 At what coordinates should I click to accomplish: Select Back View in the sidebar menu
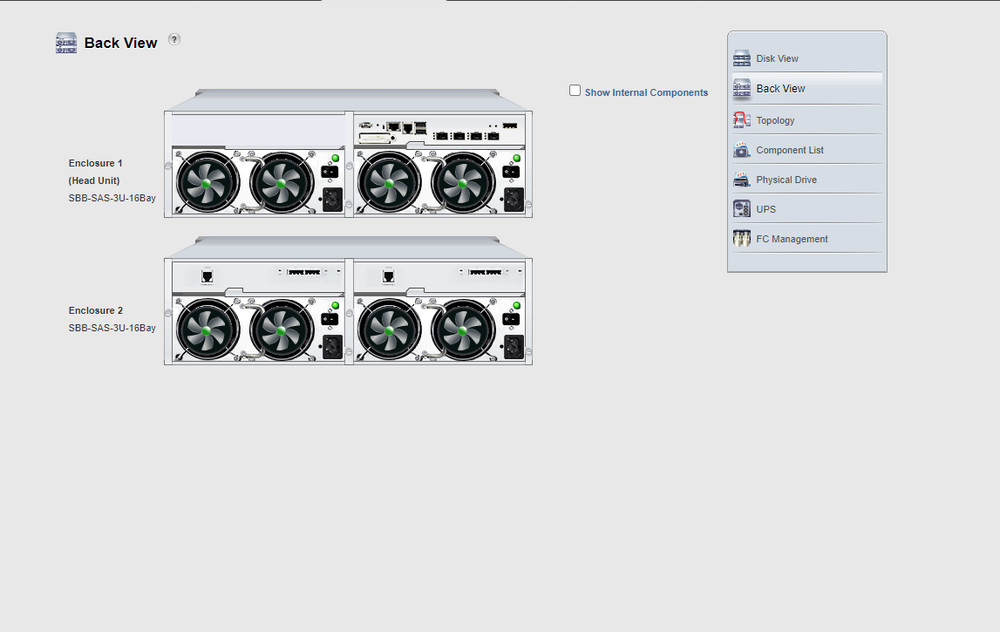point(780,89)
